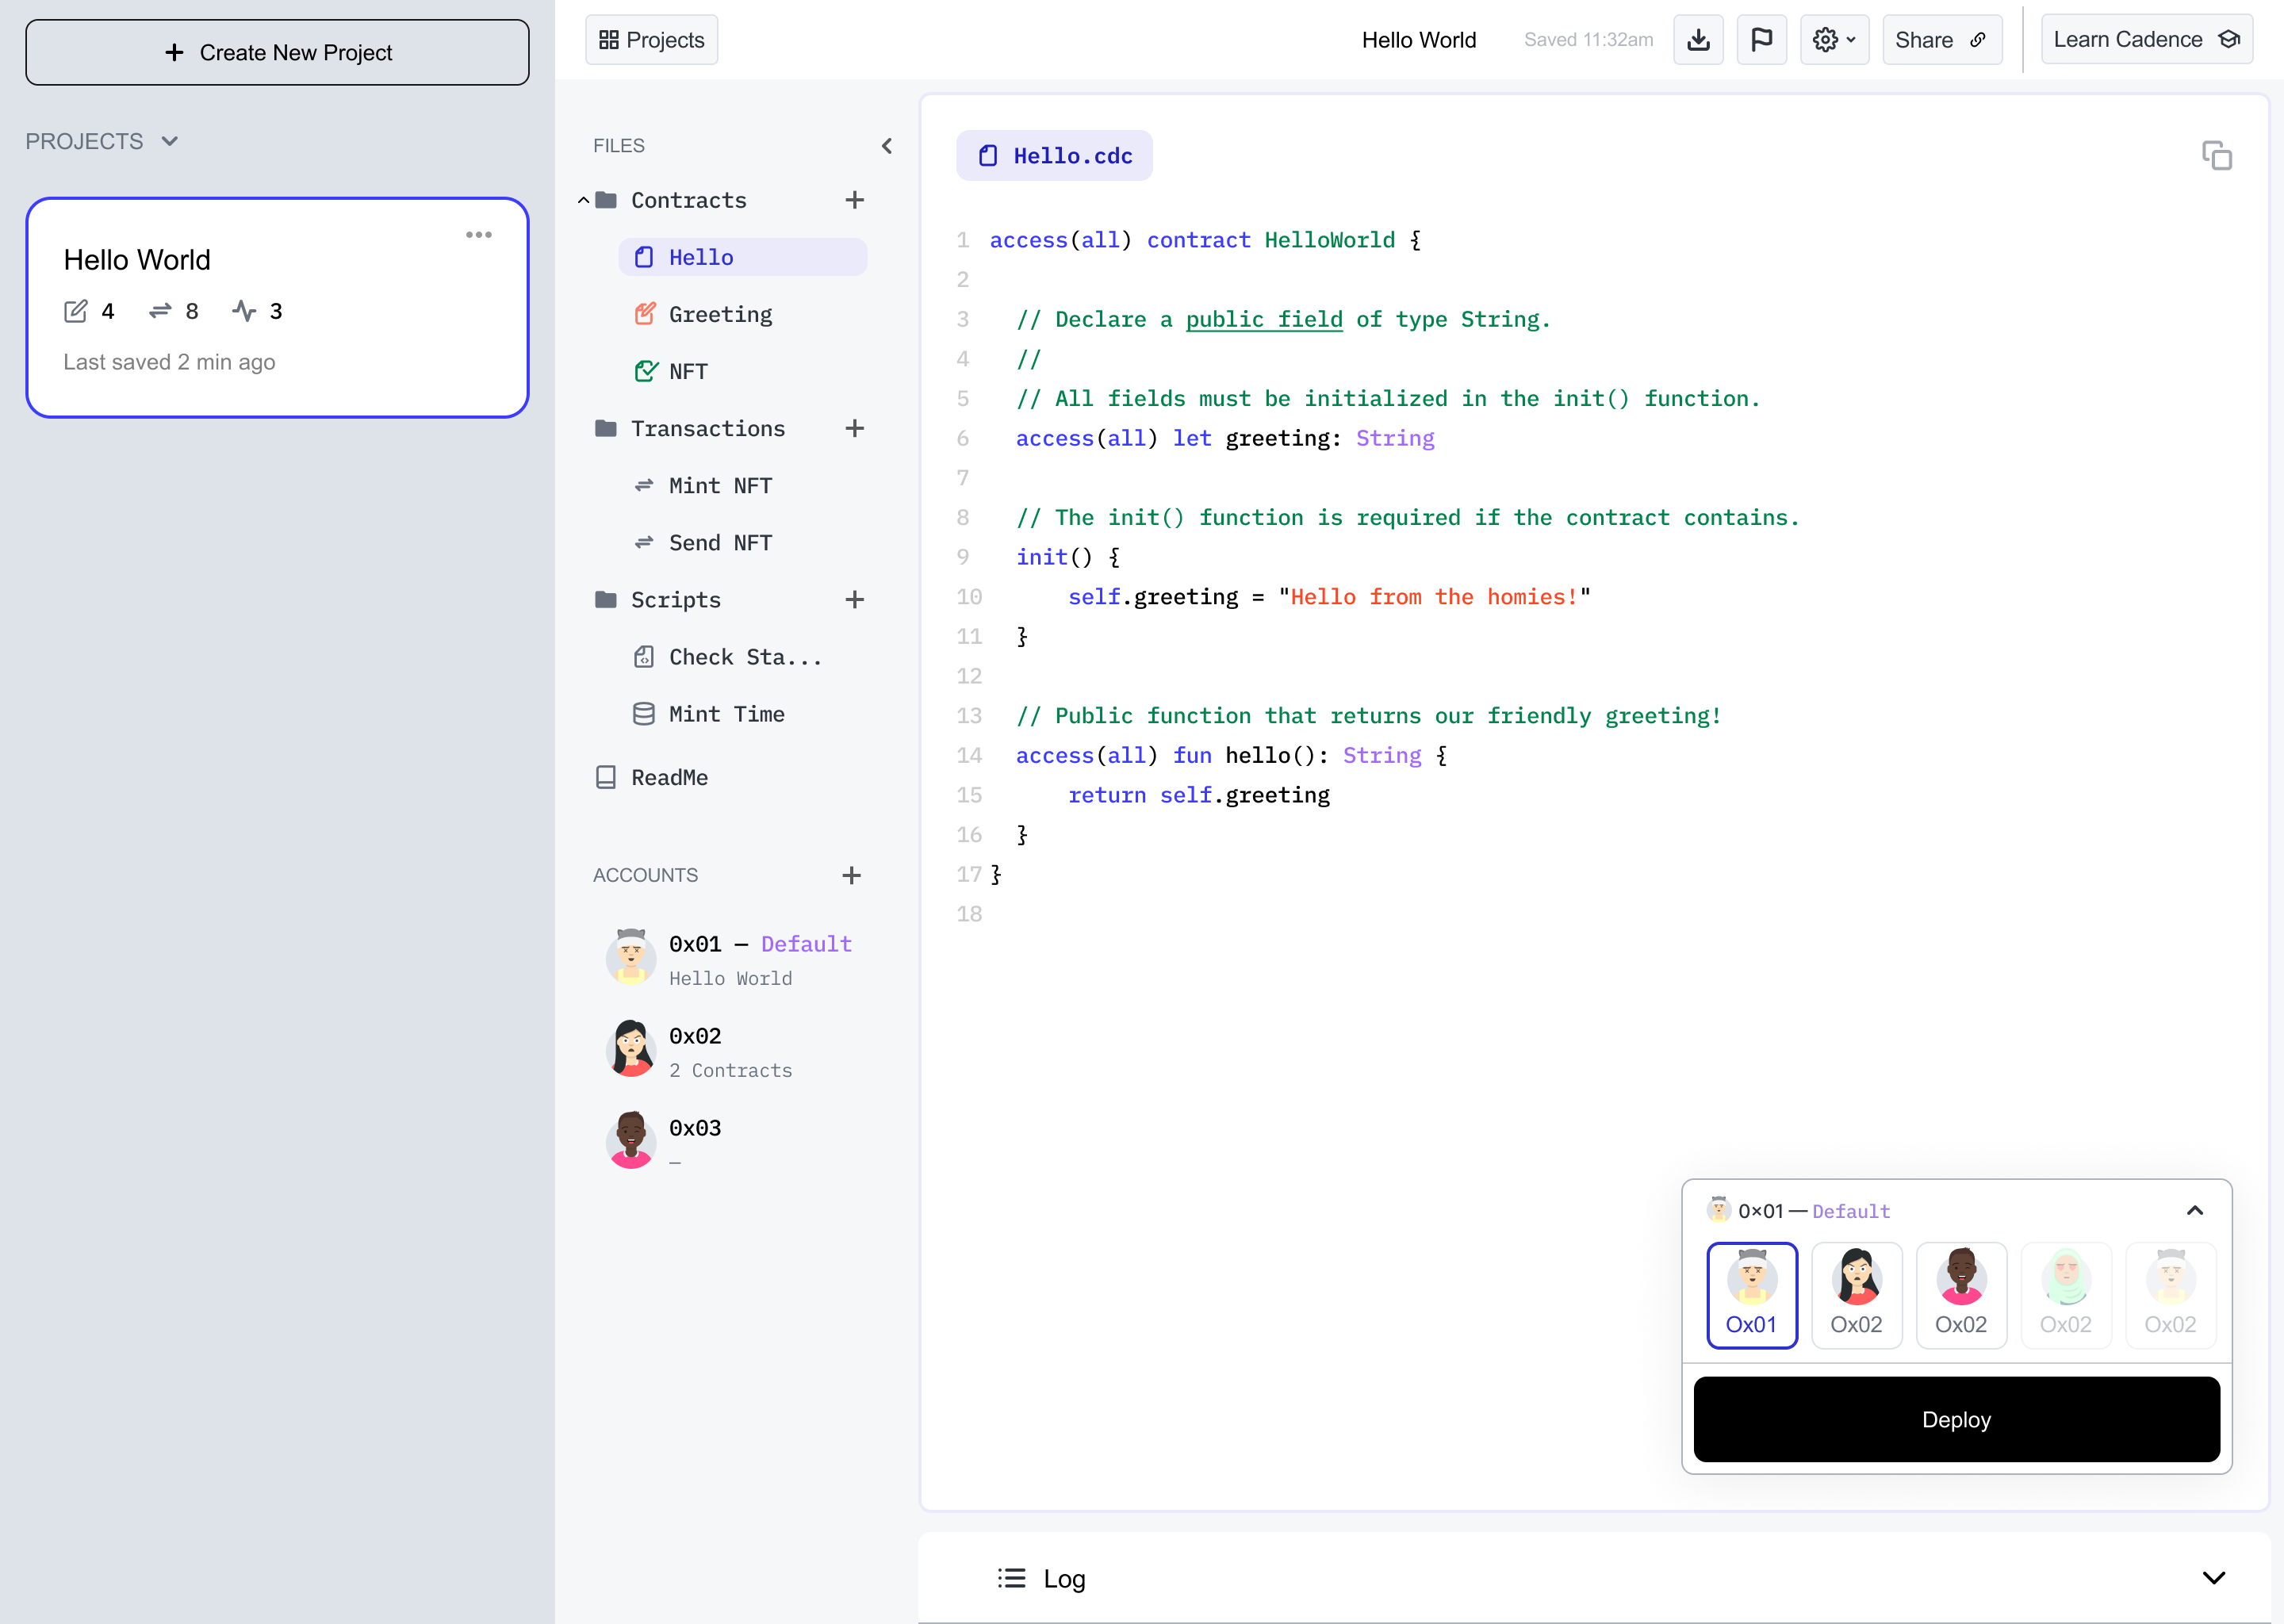Collapse the PROJECTS section in the left sidebar
Screen dimensions: 2284x1624
(169, 141)
